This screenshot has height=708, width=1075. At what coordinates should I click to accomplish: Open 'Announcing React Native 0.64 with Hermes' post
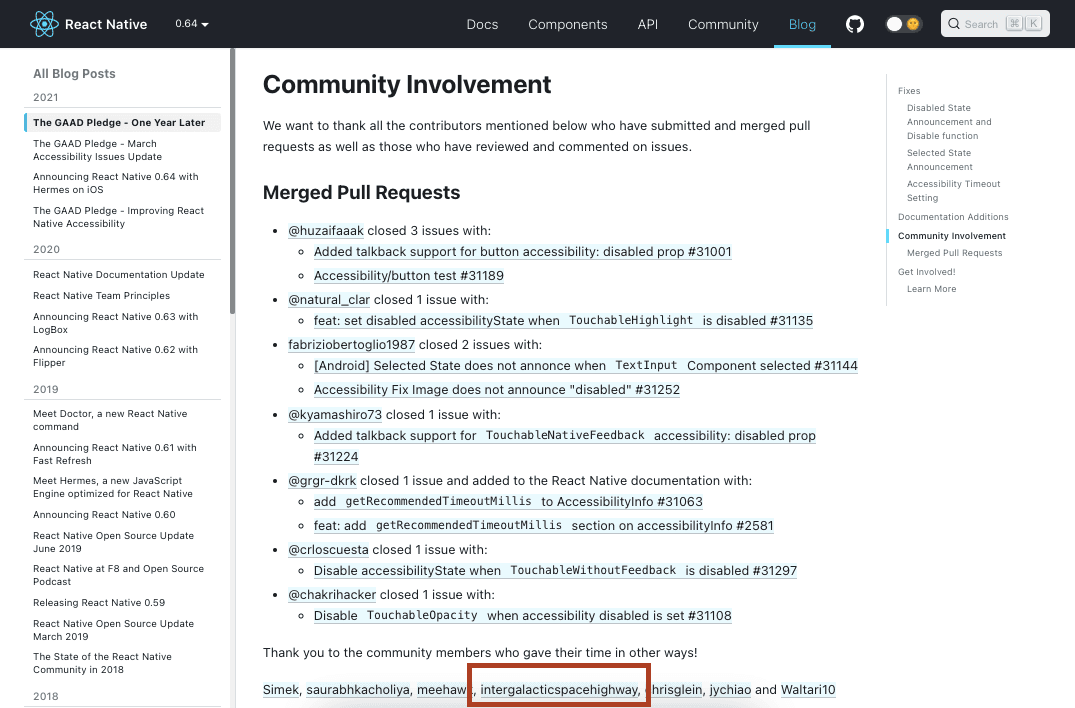click(115, 183)
